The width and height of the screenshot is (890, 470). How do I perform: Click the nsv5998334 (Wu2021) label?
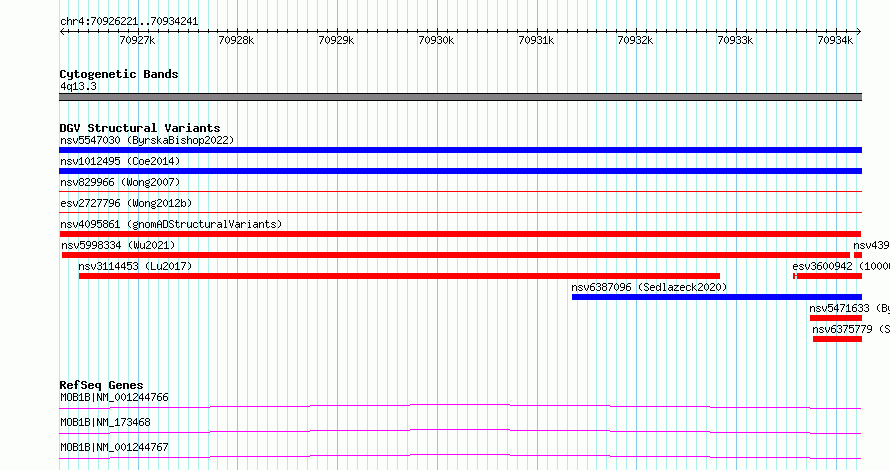(118, 245)
